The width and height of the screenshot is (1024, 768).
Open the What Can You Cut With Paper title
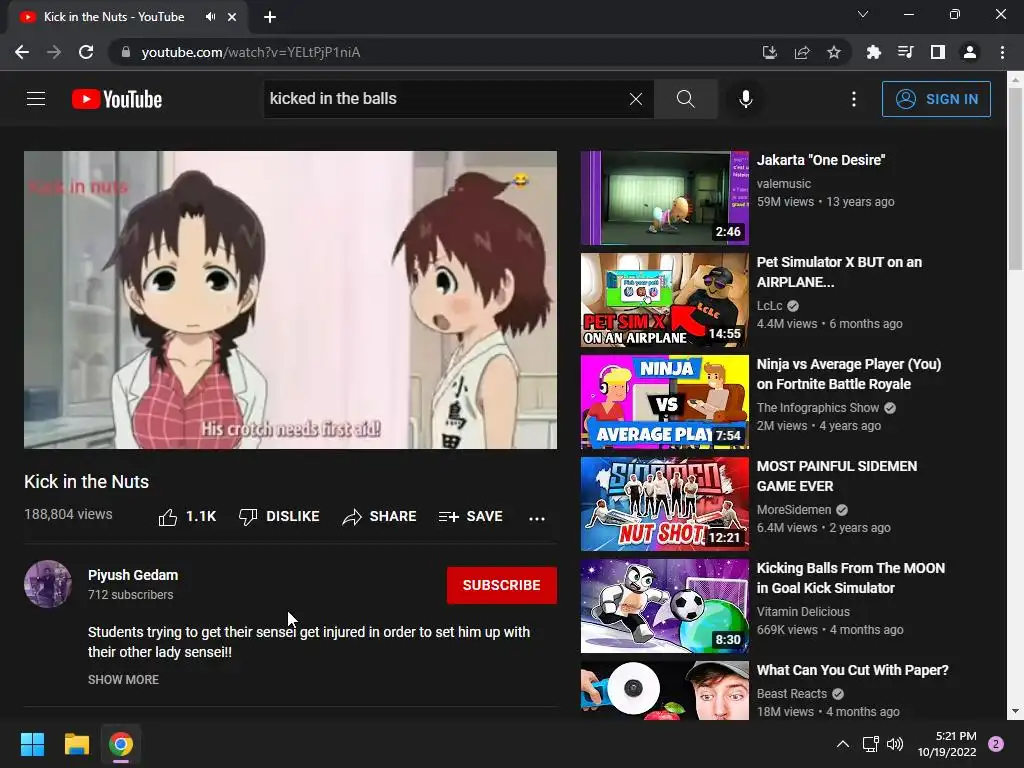pos(852,670)
